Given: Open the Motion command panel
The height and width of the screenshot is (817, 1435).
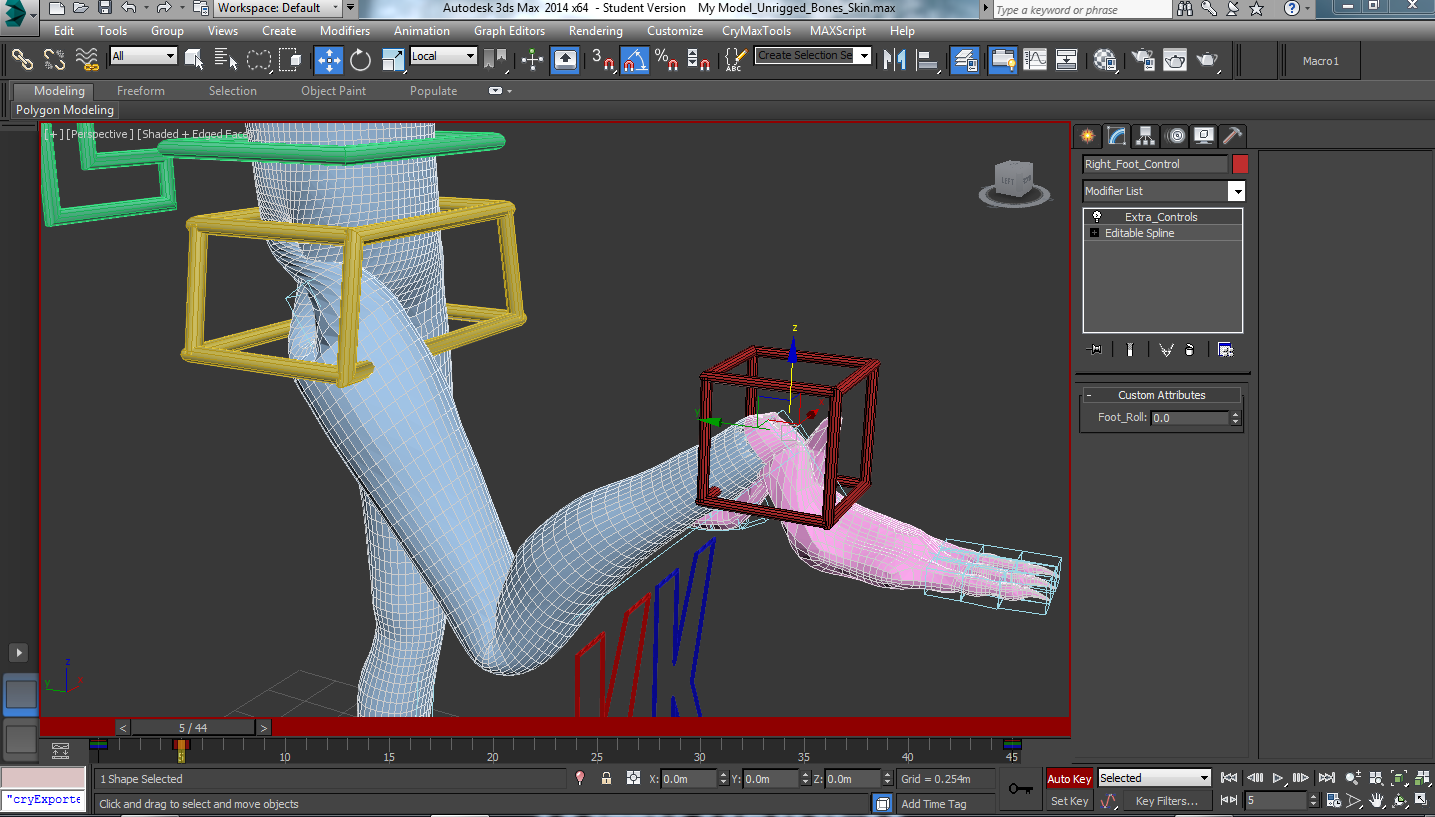Looking at the screenshot, I should click(1176, 136).
